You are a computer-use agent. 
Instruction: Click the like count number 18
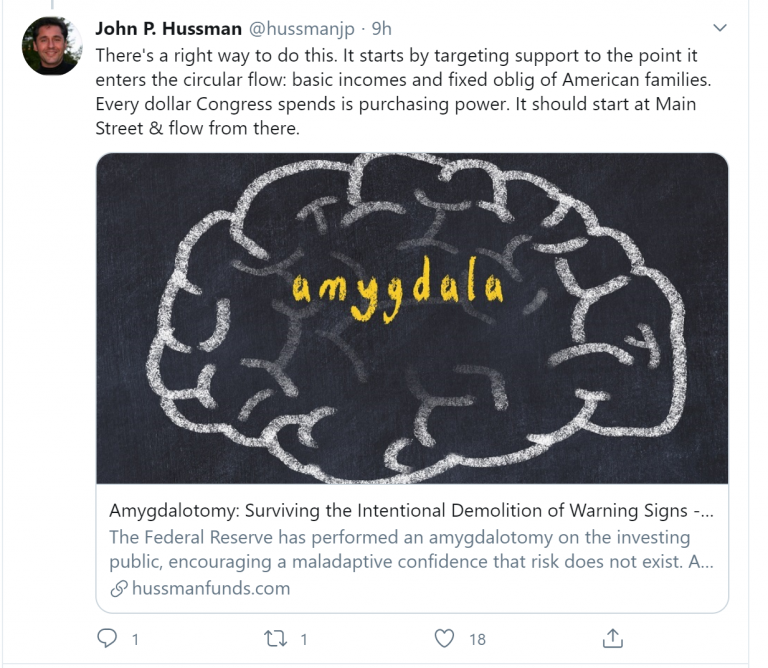[x=478, y=640]
